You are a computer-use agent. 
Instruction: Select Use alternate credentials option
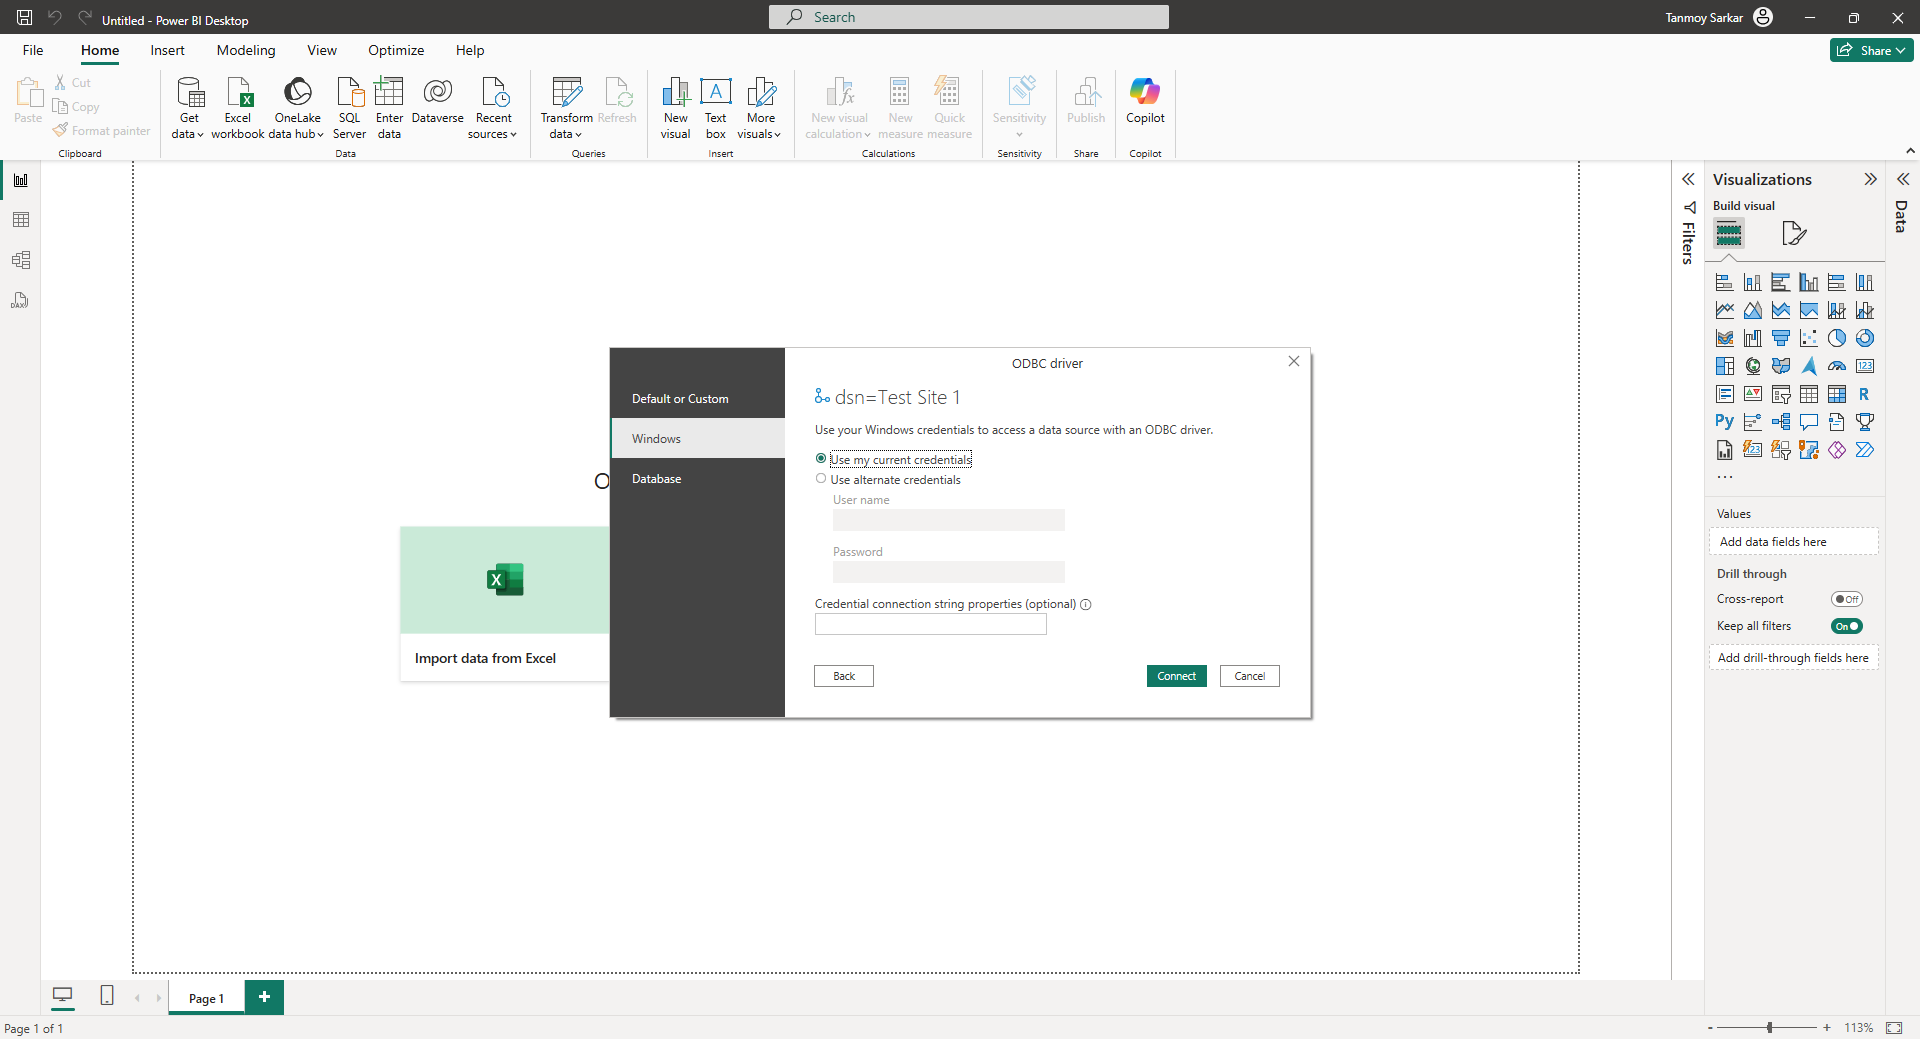pyautogui.click(x=821, y=479)
